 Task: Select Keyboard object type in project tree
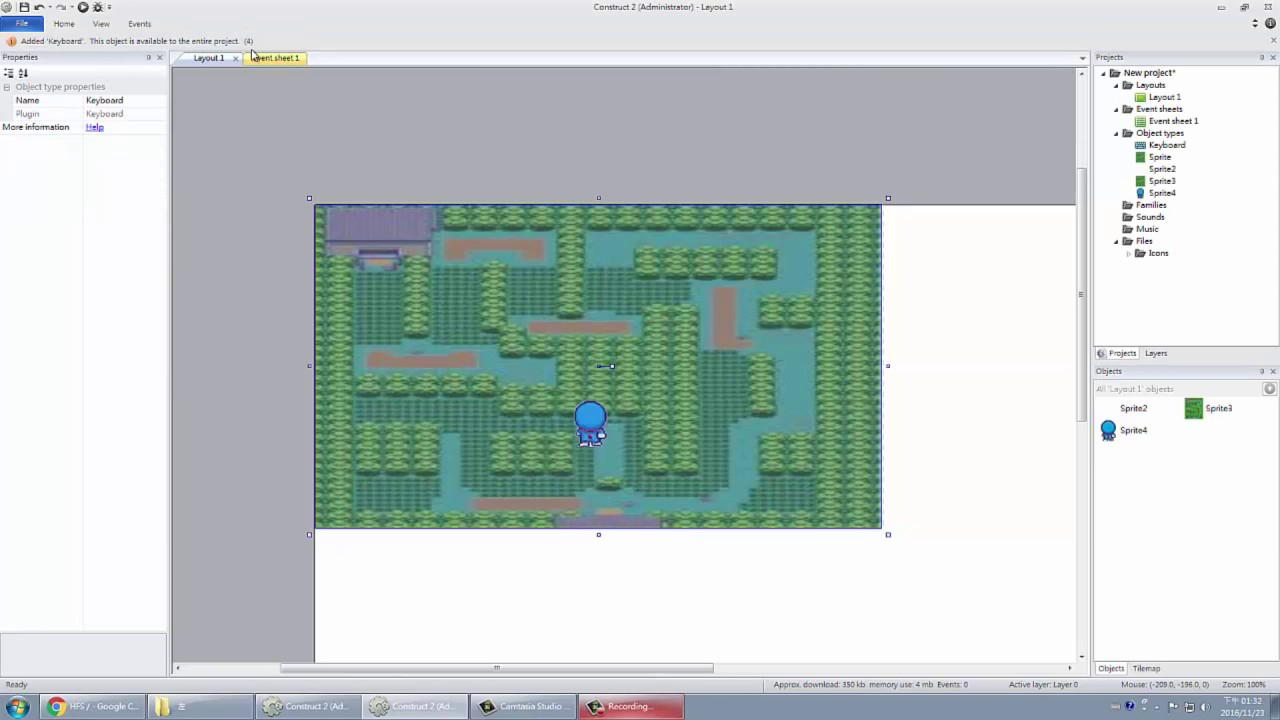(1166, 145)
